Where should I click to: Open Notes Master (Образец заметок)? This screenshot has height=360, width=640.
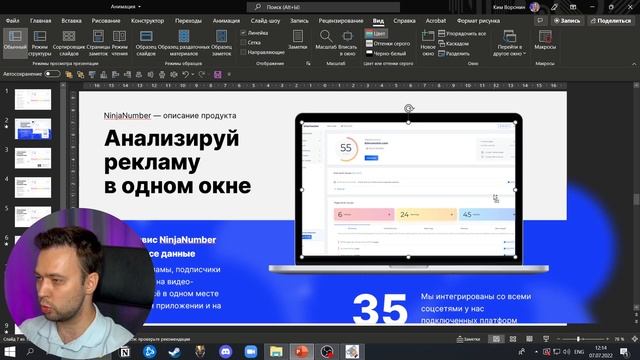click(221, 43)
